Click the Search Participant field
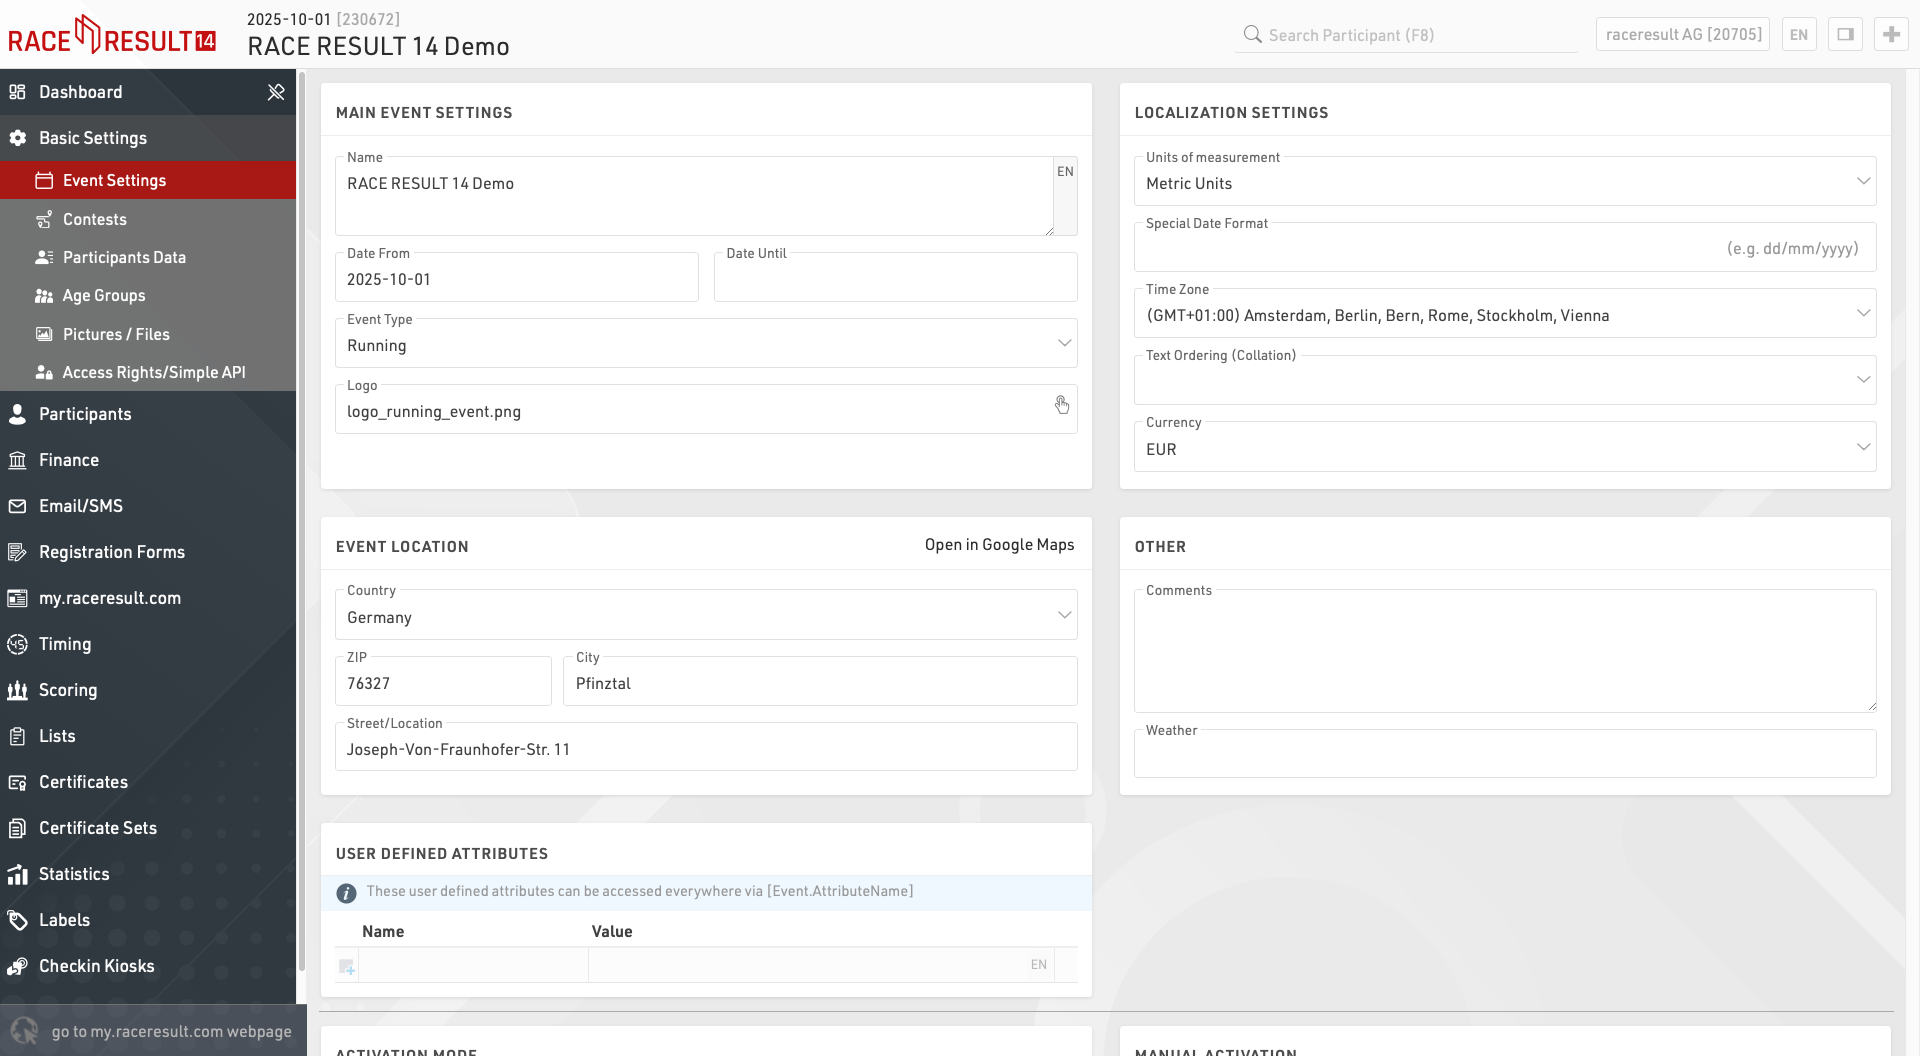The width and height of the screenshot is (1920, 1056). pos(1408,35)
